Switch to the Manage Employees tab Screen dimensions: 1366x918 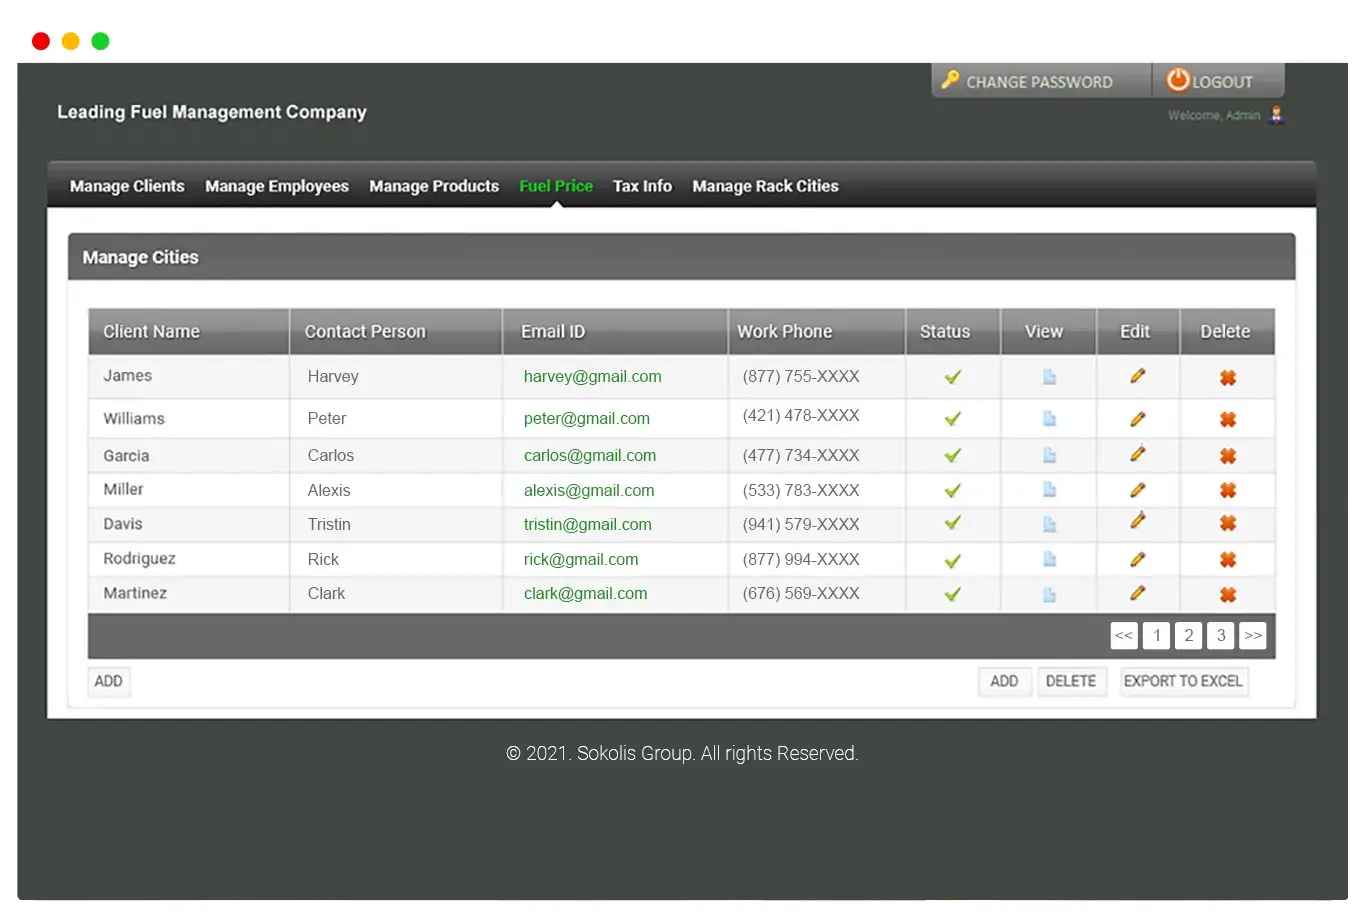coord(277,186)
